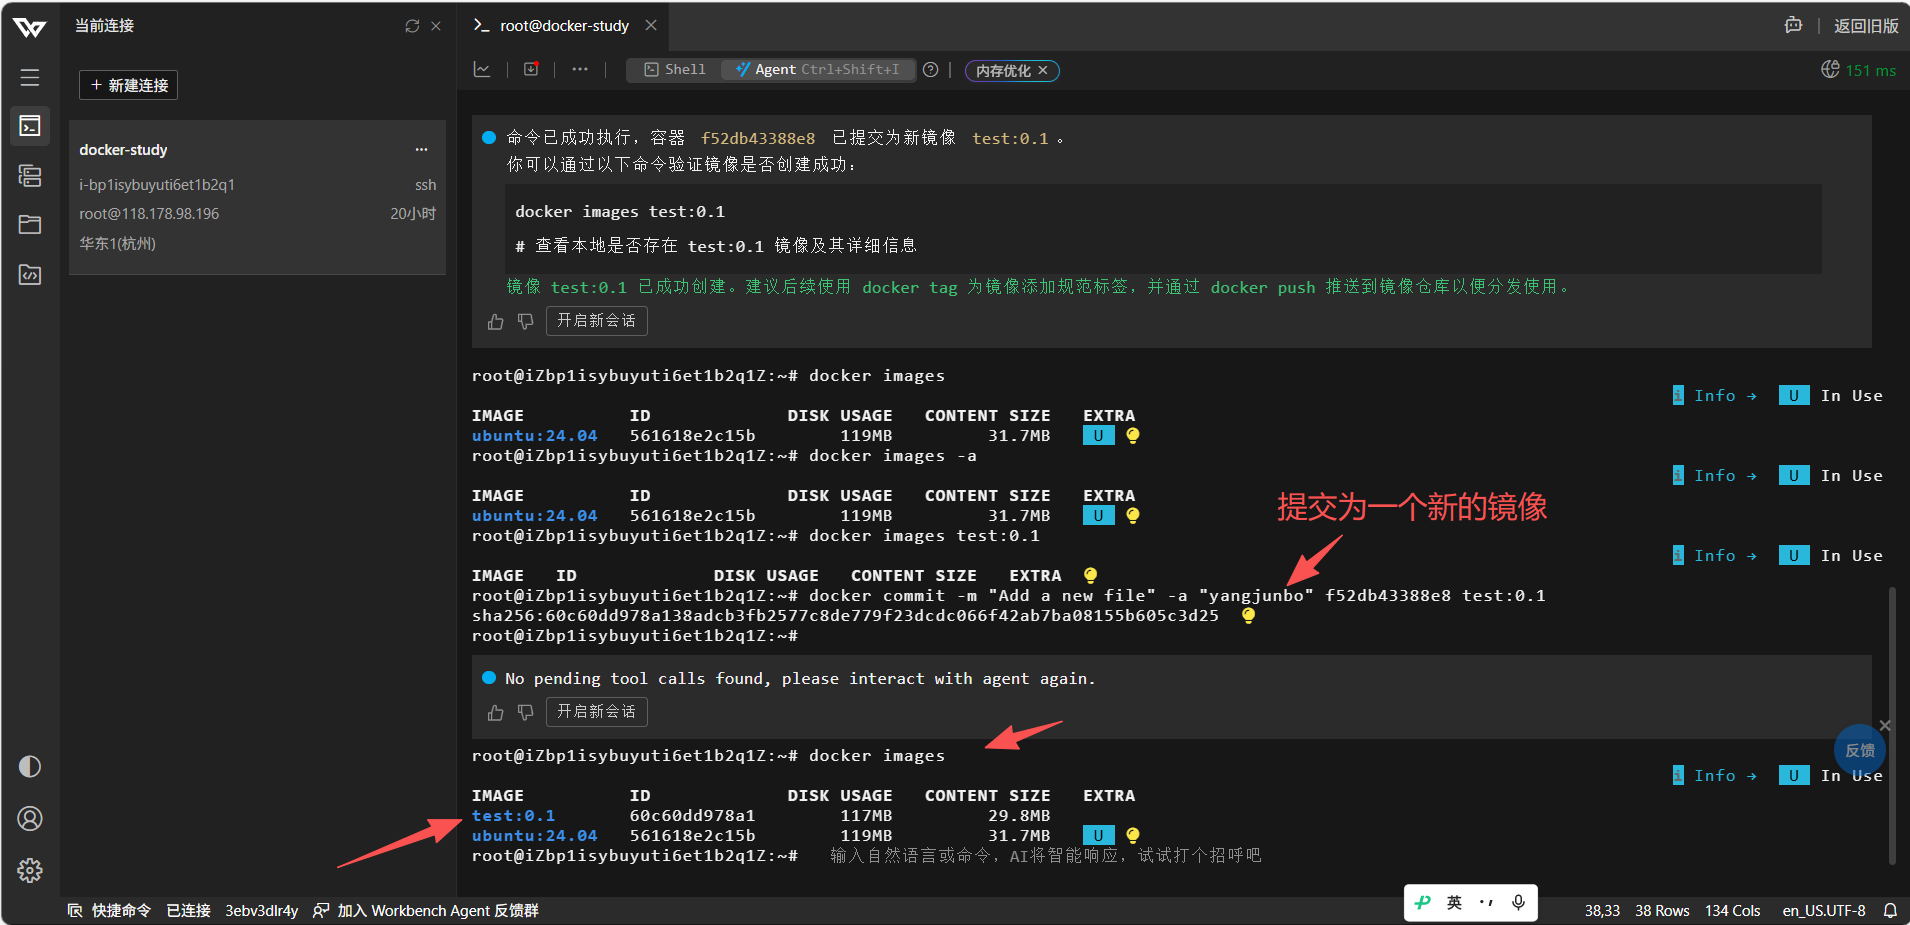This screenshot has height=925, width=1910.
Task: Click test:0.1 image name in last table
Action: click(513, 816)
